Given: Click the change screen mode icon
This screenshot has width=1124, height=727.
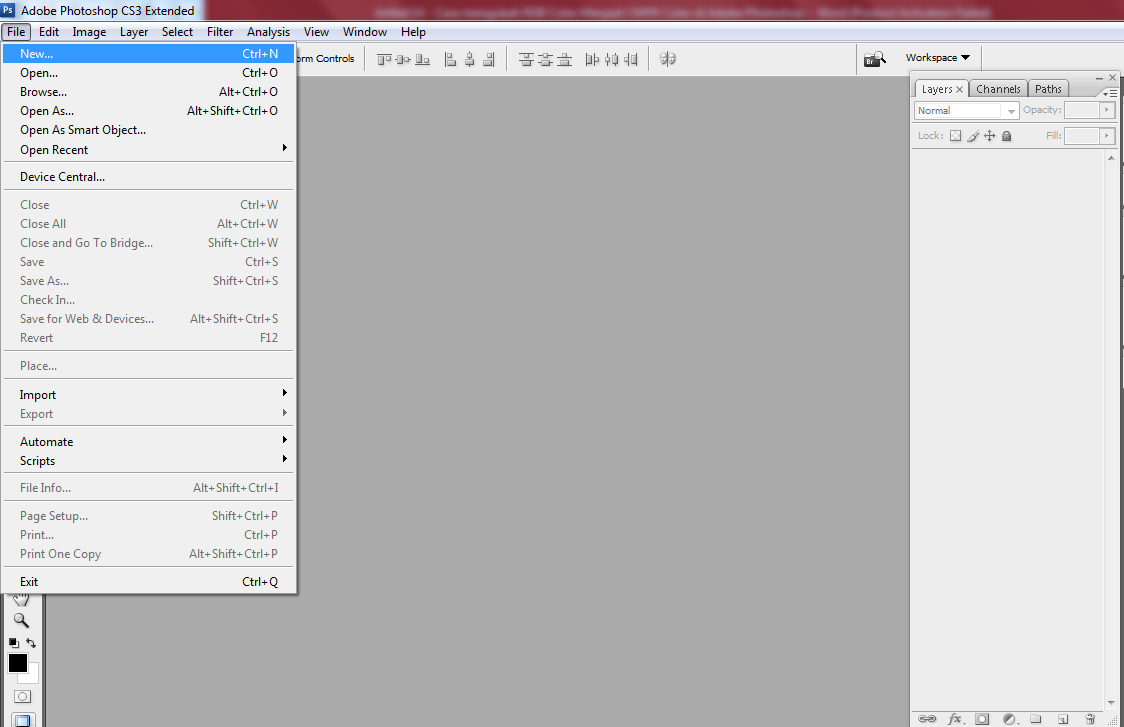Looking at the screenshot, I should [x=22, y=720].
